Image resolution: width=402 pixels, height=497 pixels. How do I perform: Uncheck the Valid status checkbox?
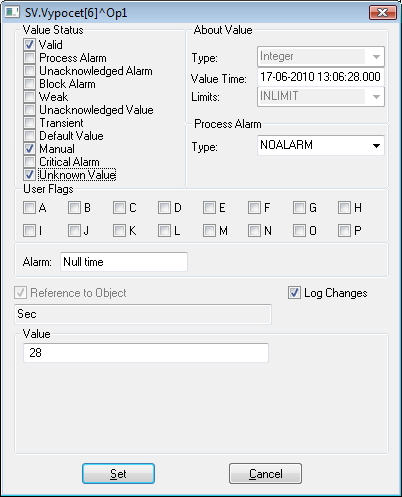pos(29,44)
